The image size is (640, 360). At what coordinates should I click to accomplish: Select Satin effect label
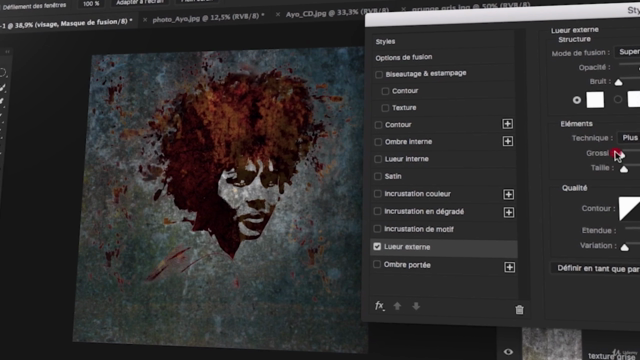pyautogui.click(x=393, y=176)
